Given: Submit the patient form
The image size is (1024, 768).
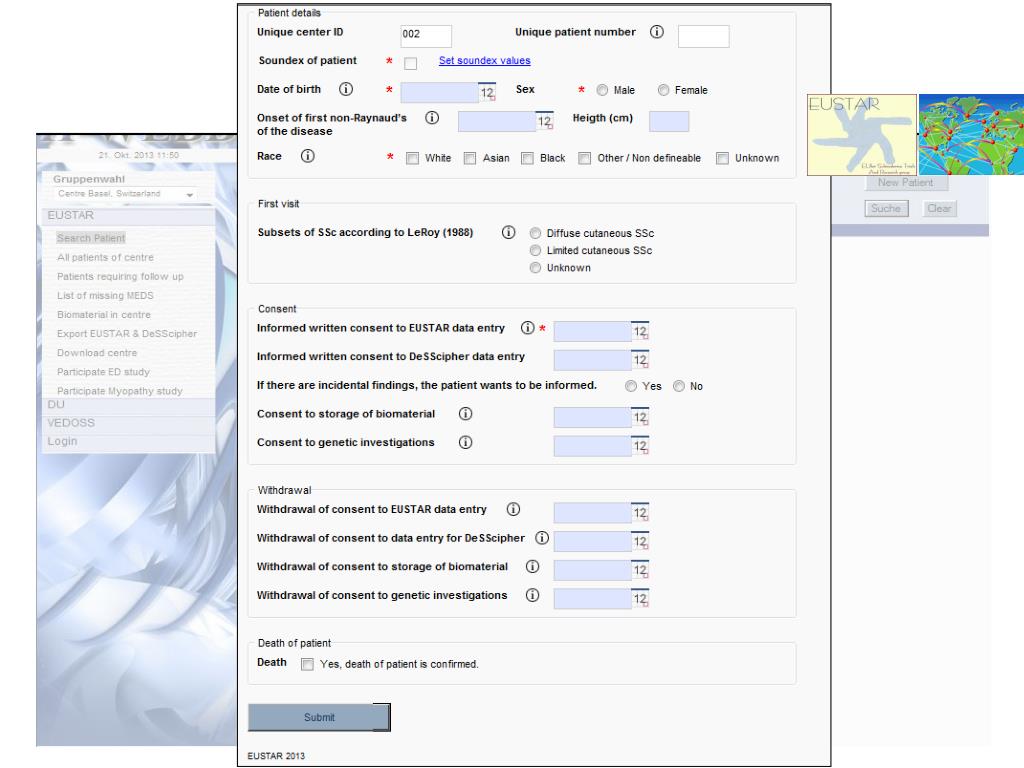Looking at the screenshot, I should pyautogui.click(x=319, y=717).
